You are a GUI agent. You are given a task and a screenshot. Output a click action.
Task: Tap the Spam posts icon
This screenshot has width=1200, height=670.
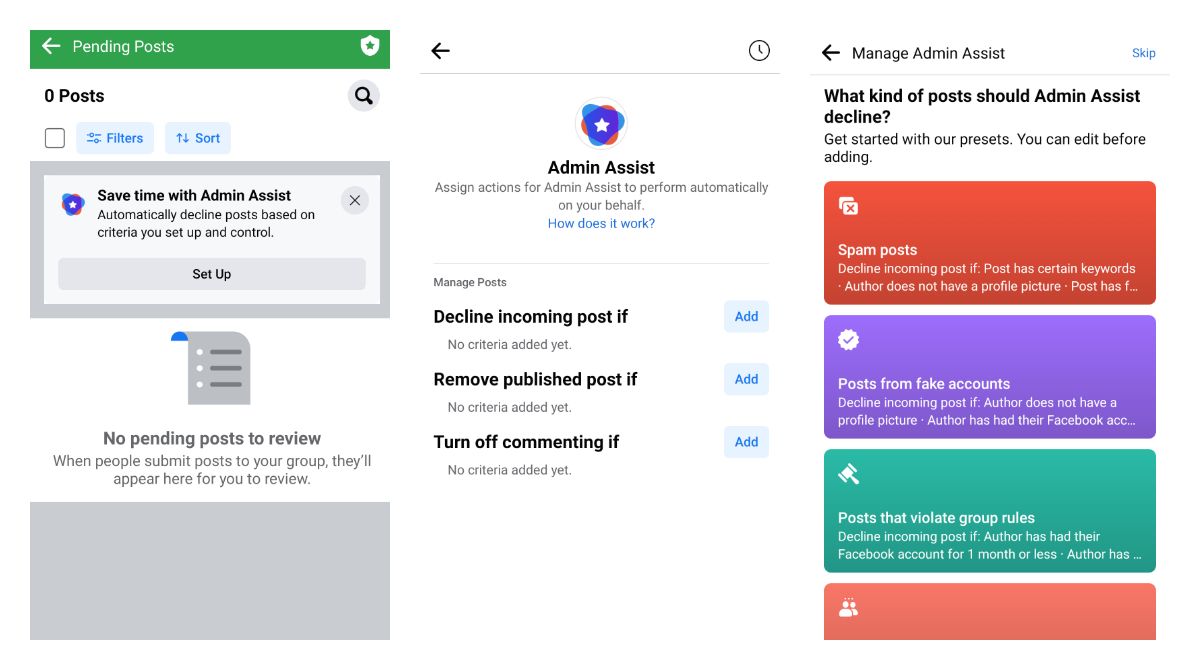coord(848,206)
